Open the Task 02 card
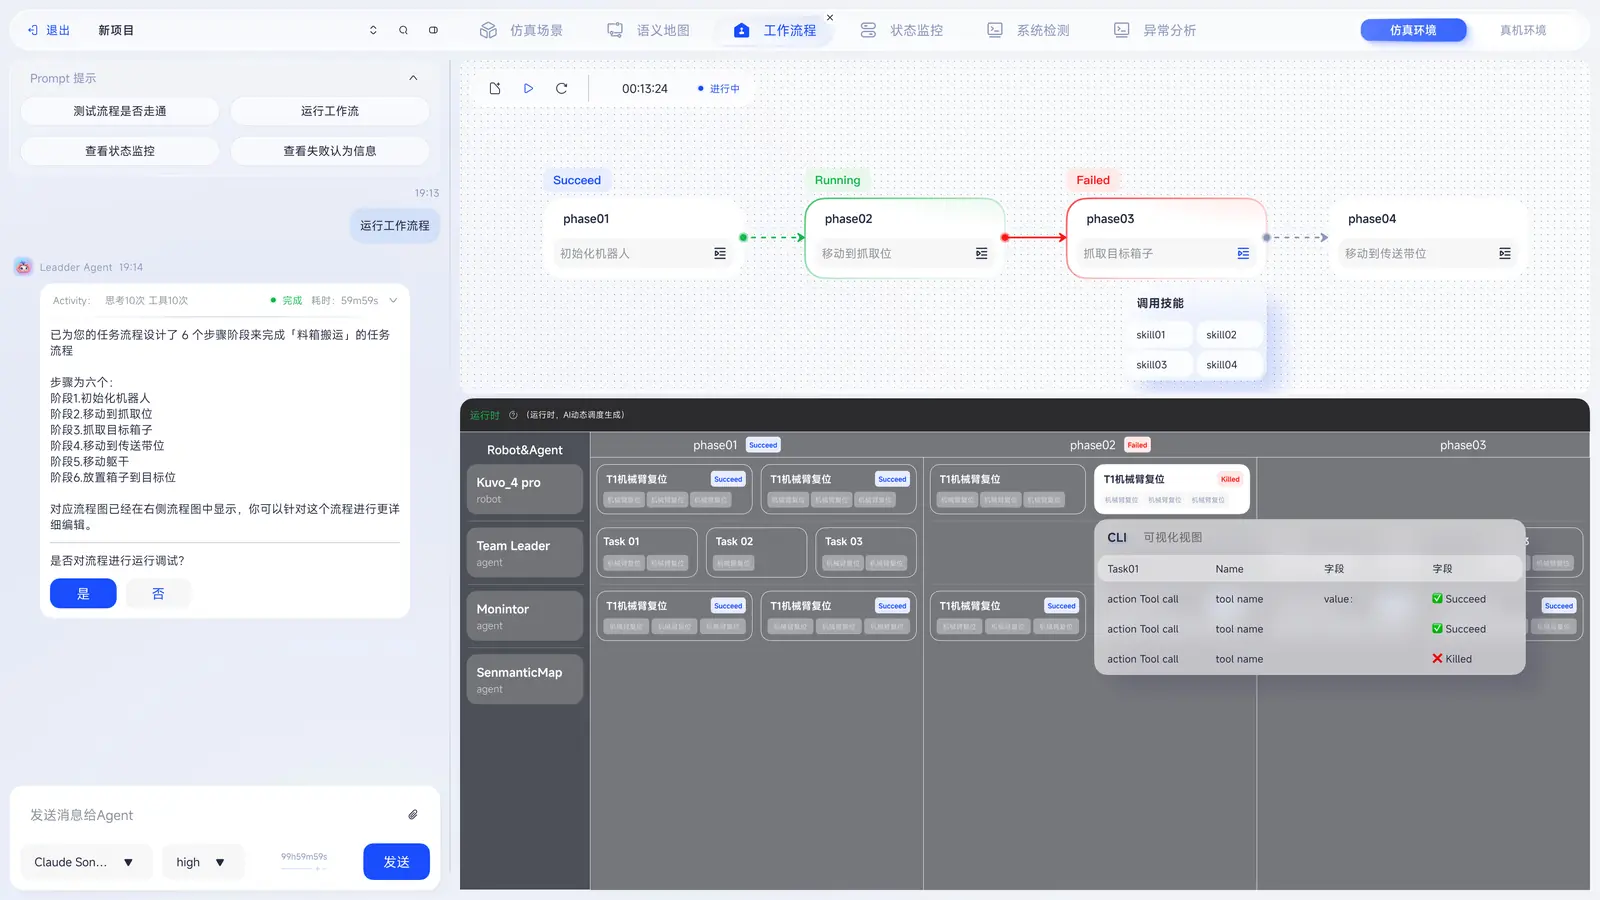The height and width of the screenshot is (900, 1600). 756,552
